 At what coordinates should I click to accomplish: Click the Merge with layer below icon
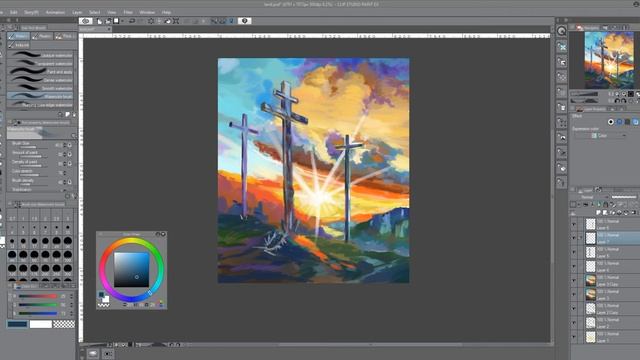point(626,212)
